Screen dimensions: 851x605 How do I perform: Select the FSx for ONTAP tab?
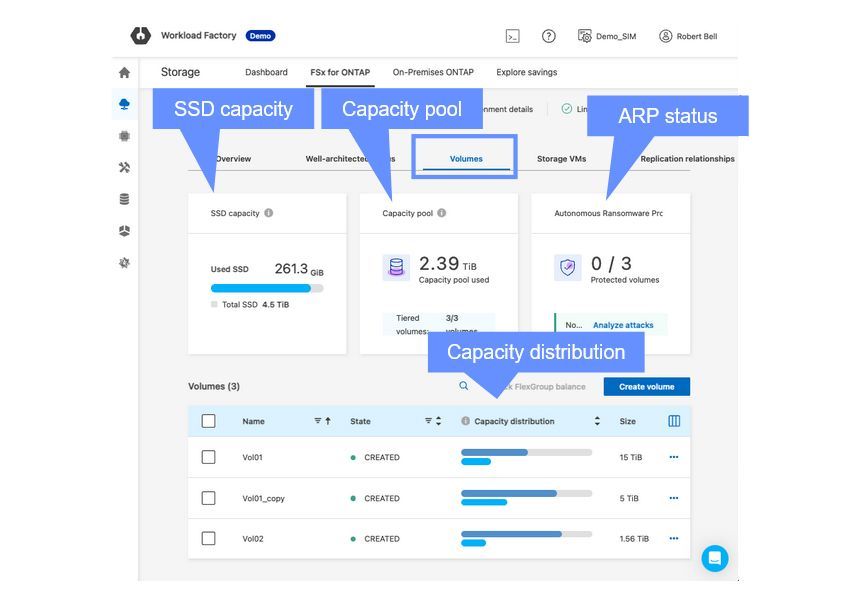pos(340,72)
